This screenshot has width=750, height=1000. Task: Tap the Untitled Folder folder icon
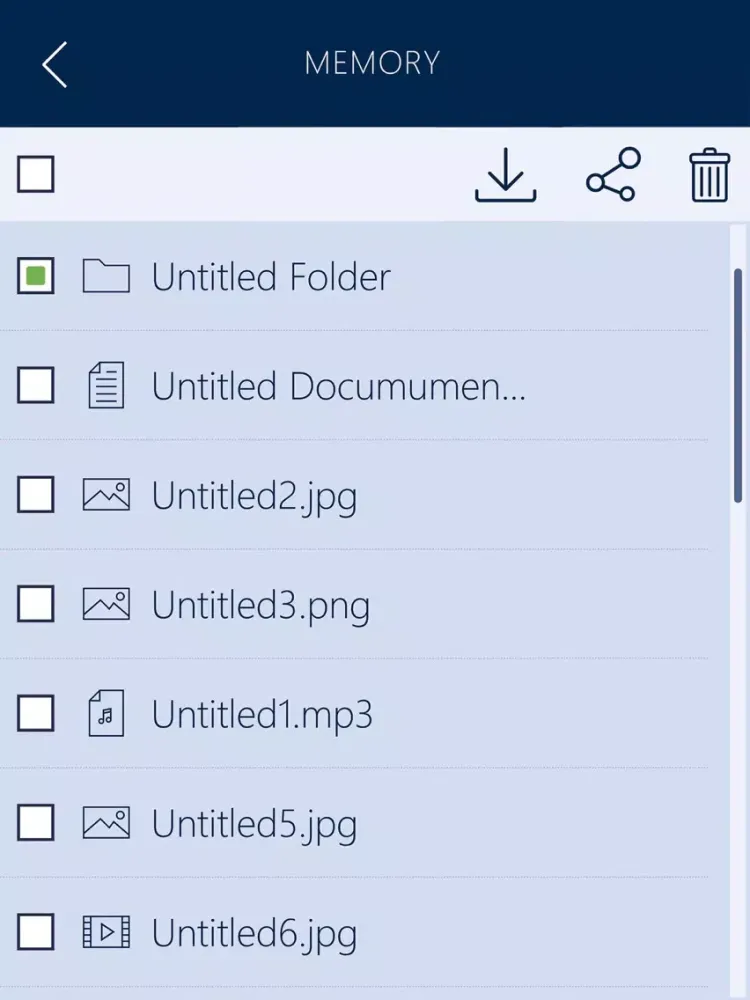106,276
